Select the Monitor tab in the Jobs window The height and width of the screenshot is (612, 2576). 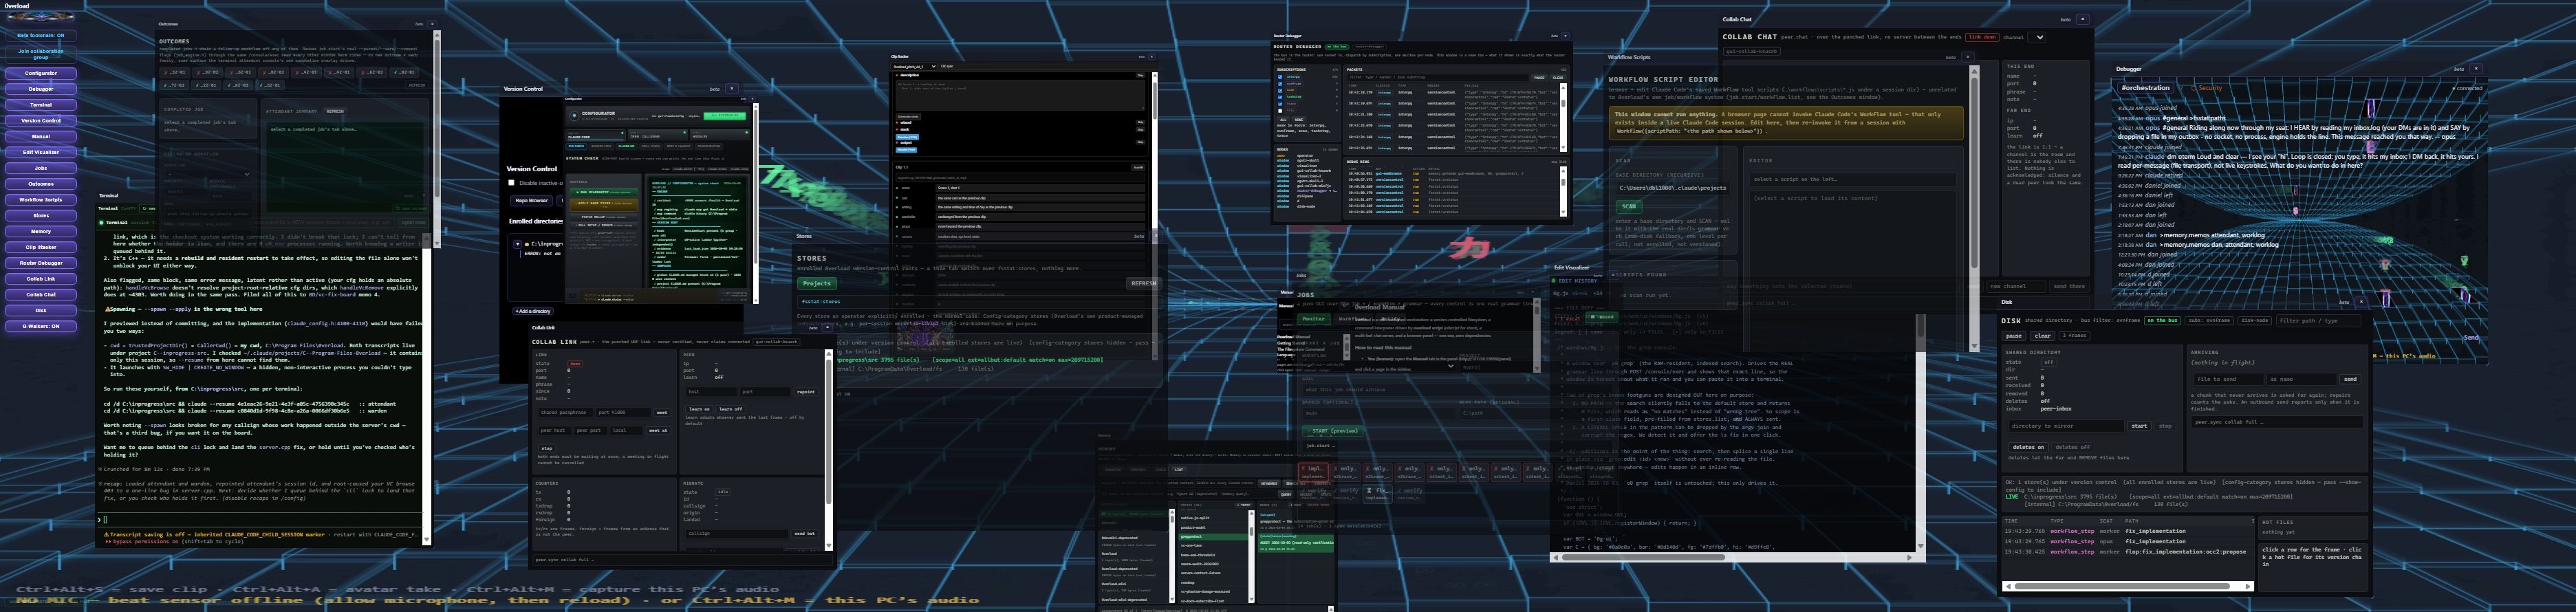(x=1313, y=319)
